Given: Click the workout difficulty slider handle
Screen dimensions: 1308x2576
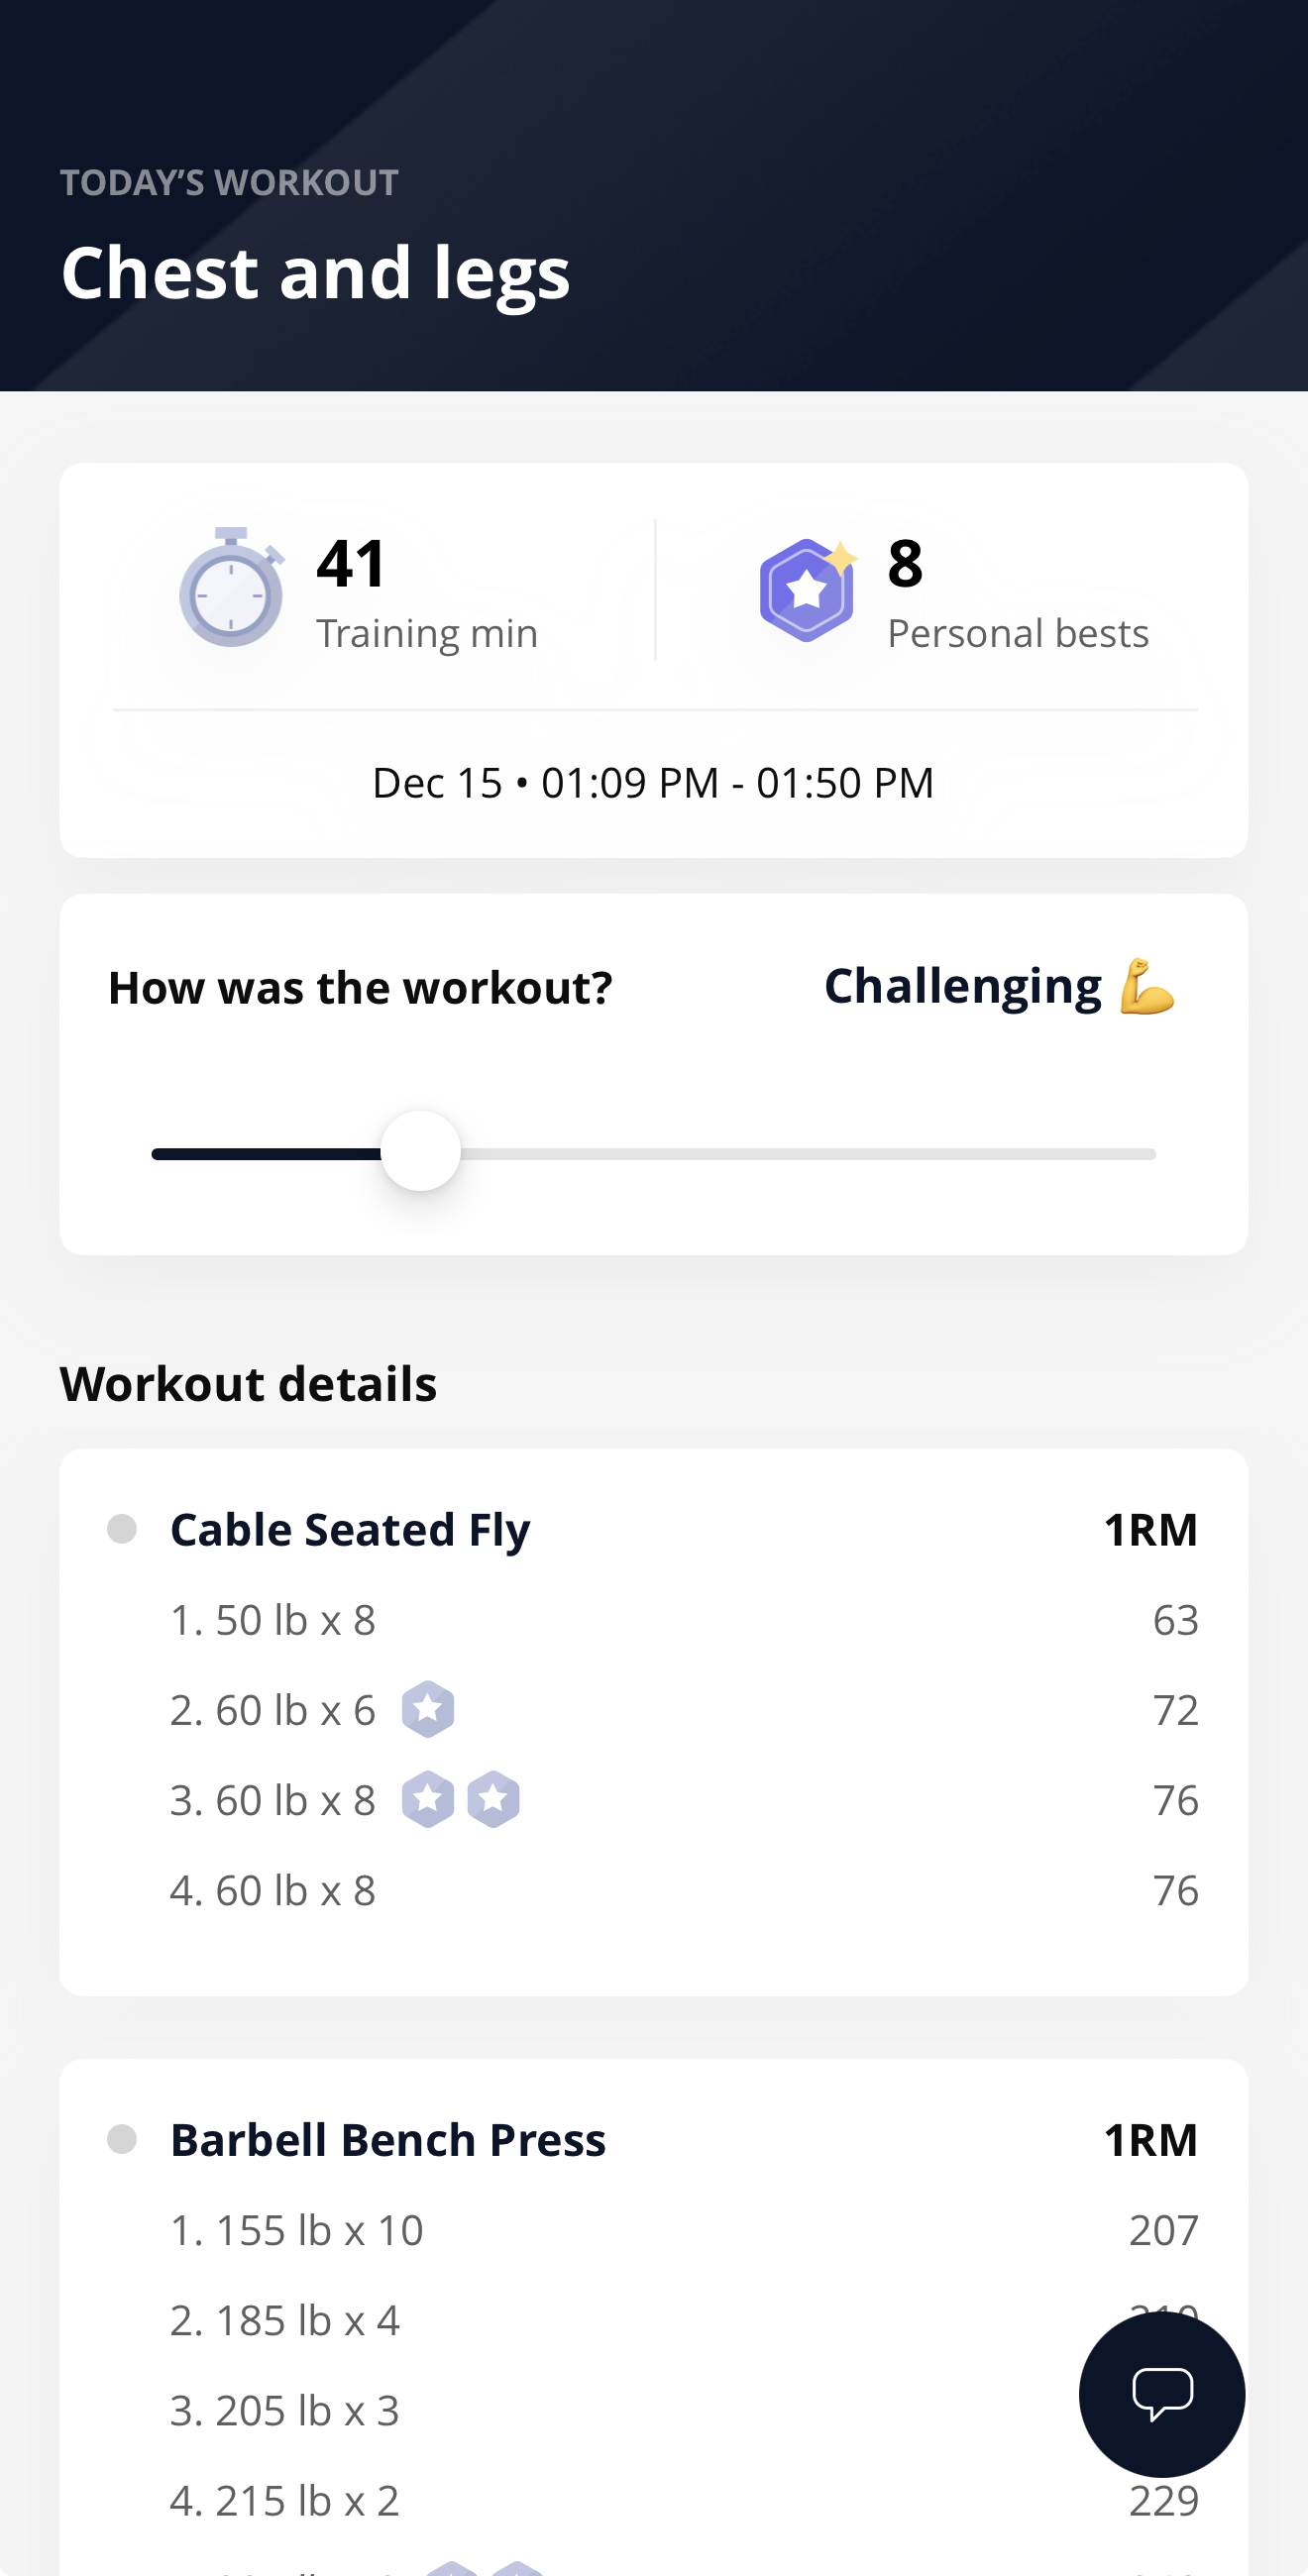Looking at the screenshot, I should 420,1151.
